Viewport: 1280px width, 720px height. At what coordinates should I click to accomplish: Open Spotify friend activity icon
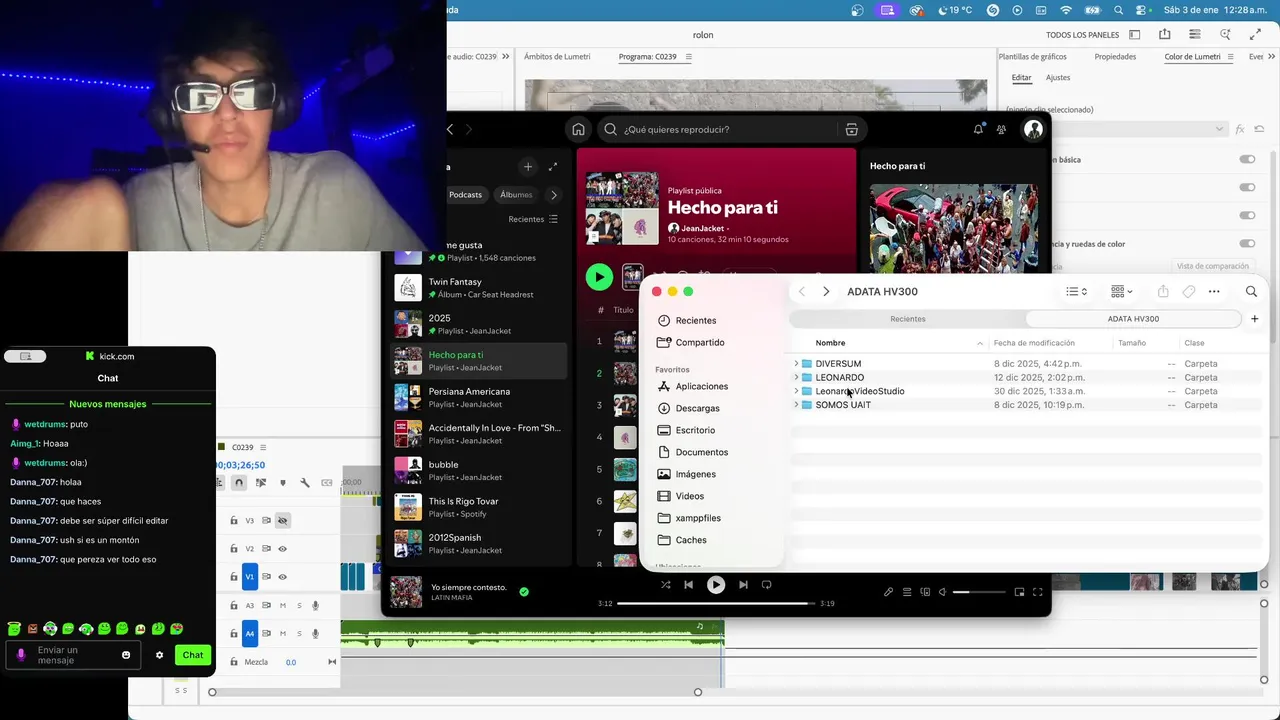click(1002, 129)
